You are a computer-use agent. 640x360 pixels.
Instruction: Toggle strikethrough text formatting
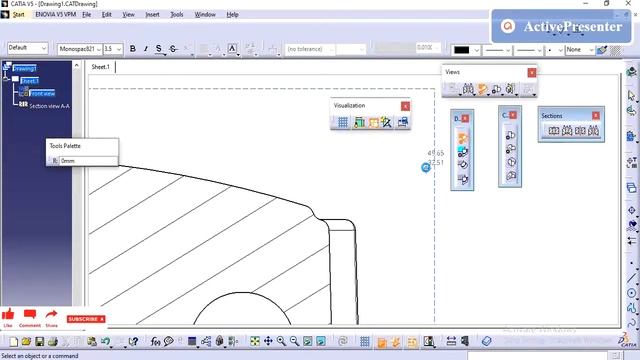tap(173, 49)
